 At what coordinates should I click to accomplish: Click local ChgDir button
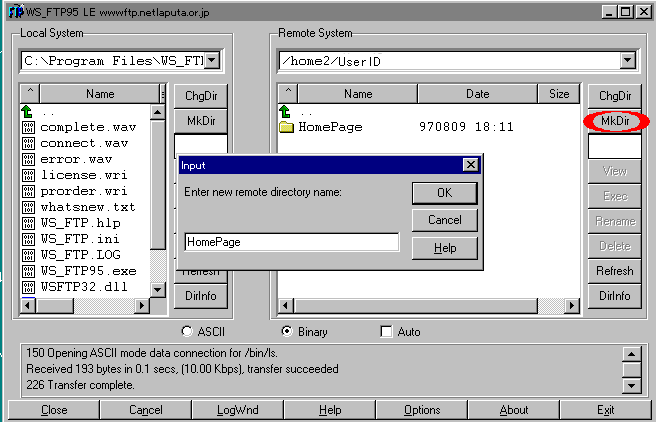tap(201, 96)
